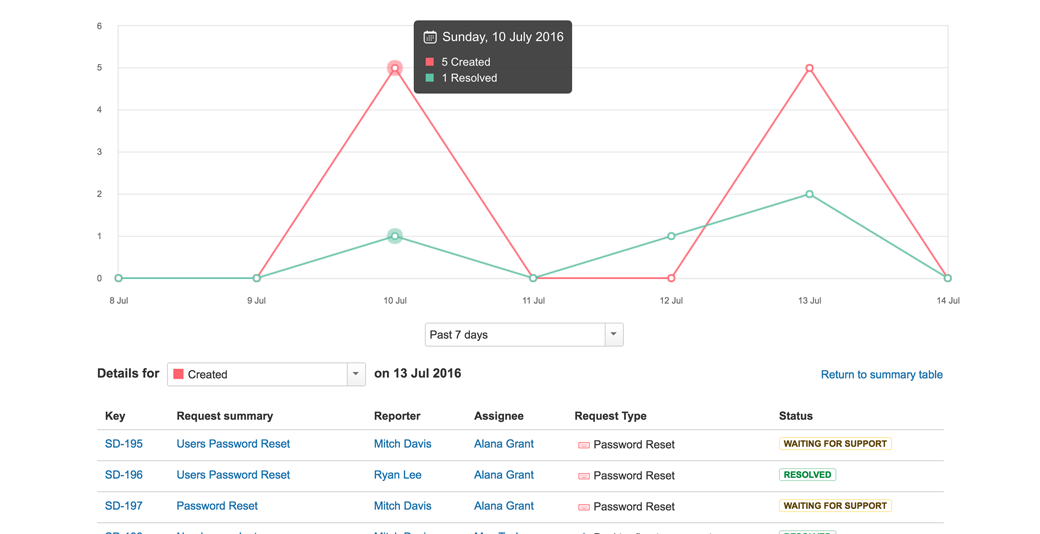Viewport: 1040px width, 534px height.
Task: Click the calendar icon in the chart tooltip
Action: 430,37
